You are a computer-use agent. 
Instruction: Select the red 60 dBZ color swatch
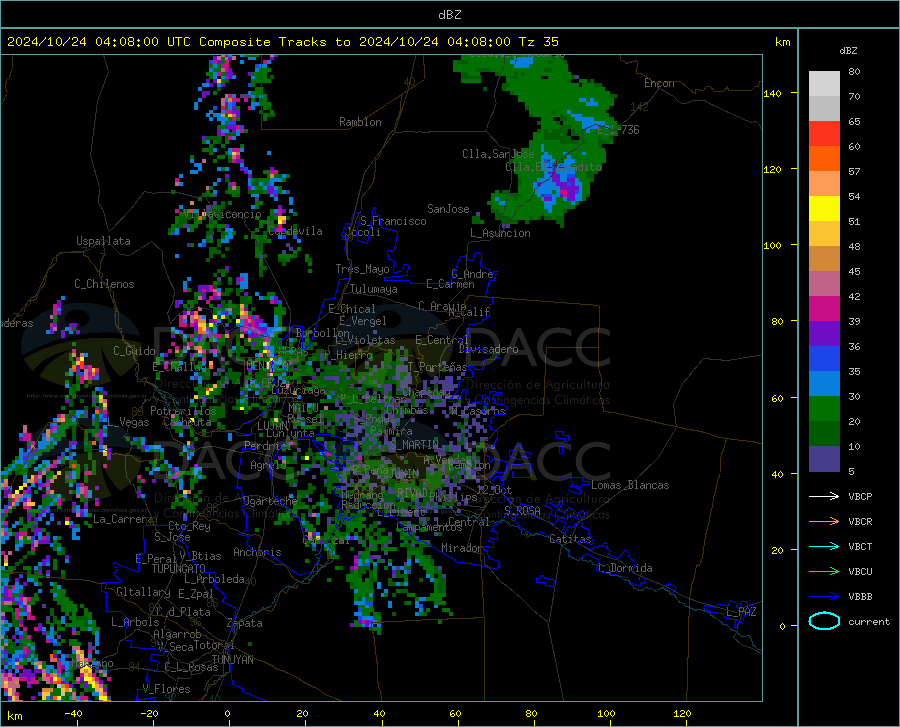pos(824,134)
